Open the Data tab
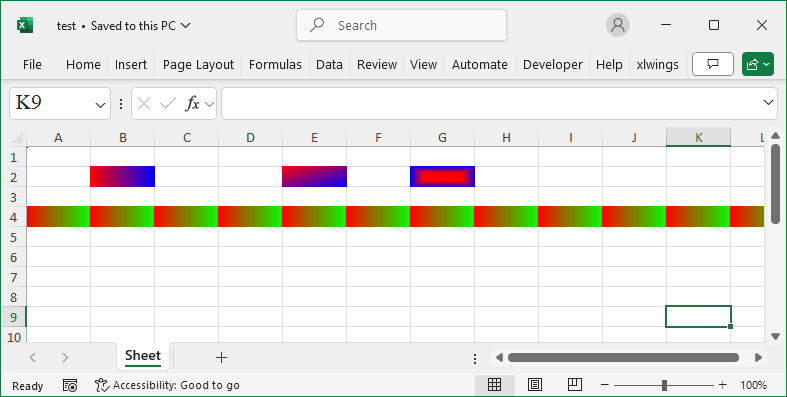787x397 pixels. tap(329, 65)
